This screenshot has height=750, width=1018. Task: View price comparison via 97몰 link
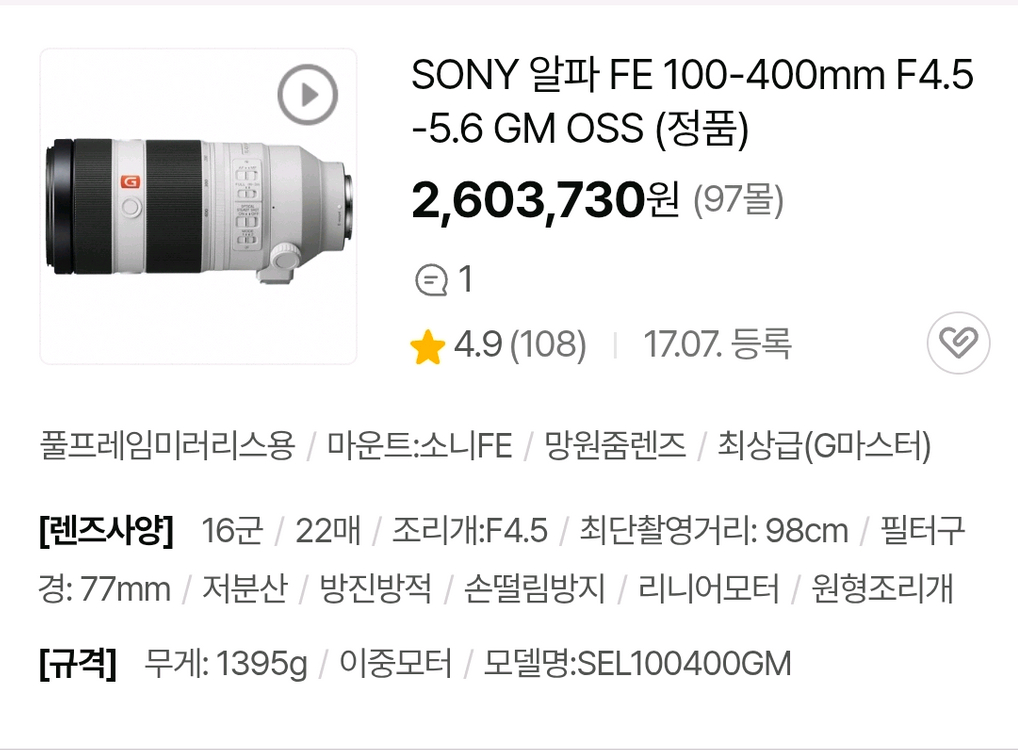[740, 198]
